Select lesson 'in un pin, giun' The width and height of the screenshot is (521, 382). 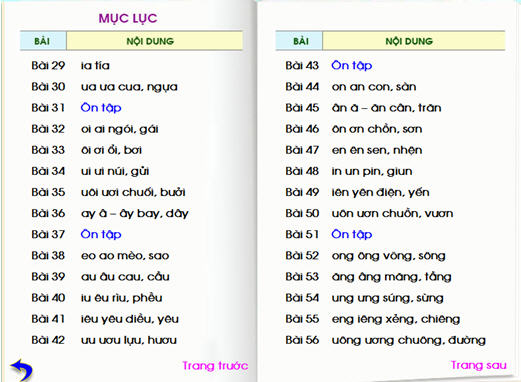(x=372, y=171)
